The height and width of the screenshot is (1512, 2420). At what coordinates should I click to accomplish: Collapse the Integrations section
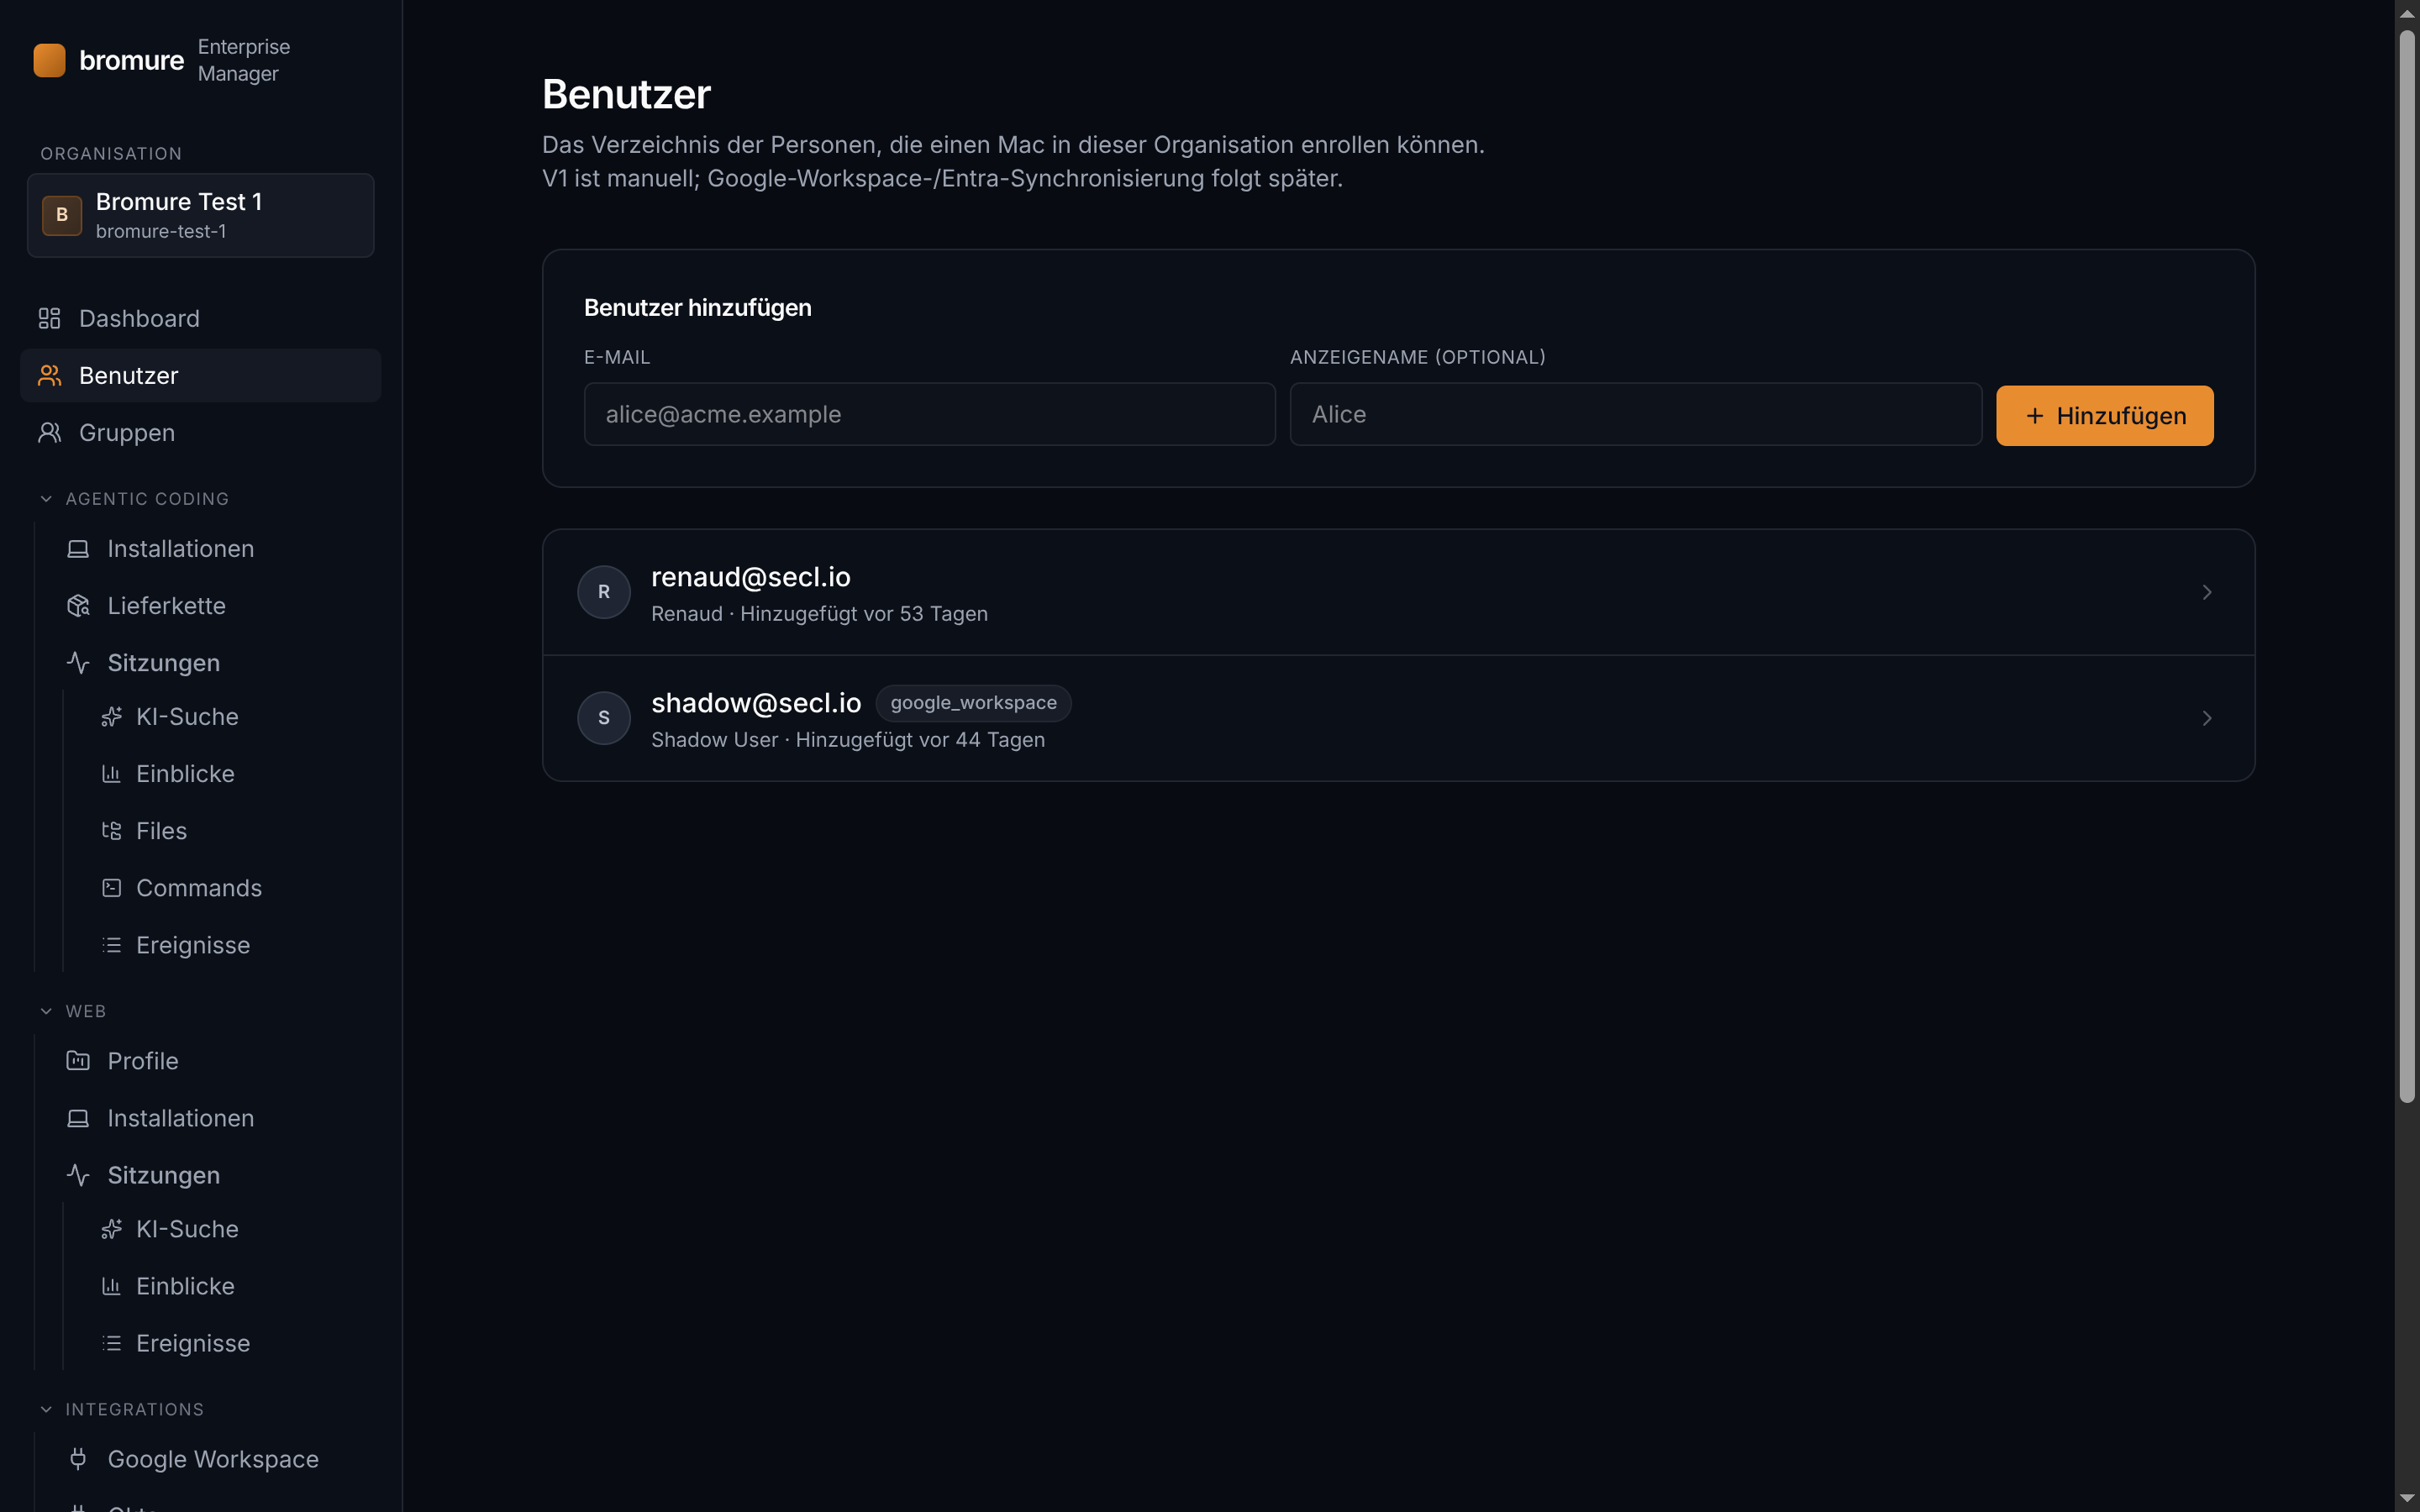pos(46,1408)
